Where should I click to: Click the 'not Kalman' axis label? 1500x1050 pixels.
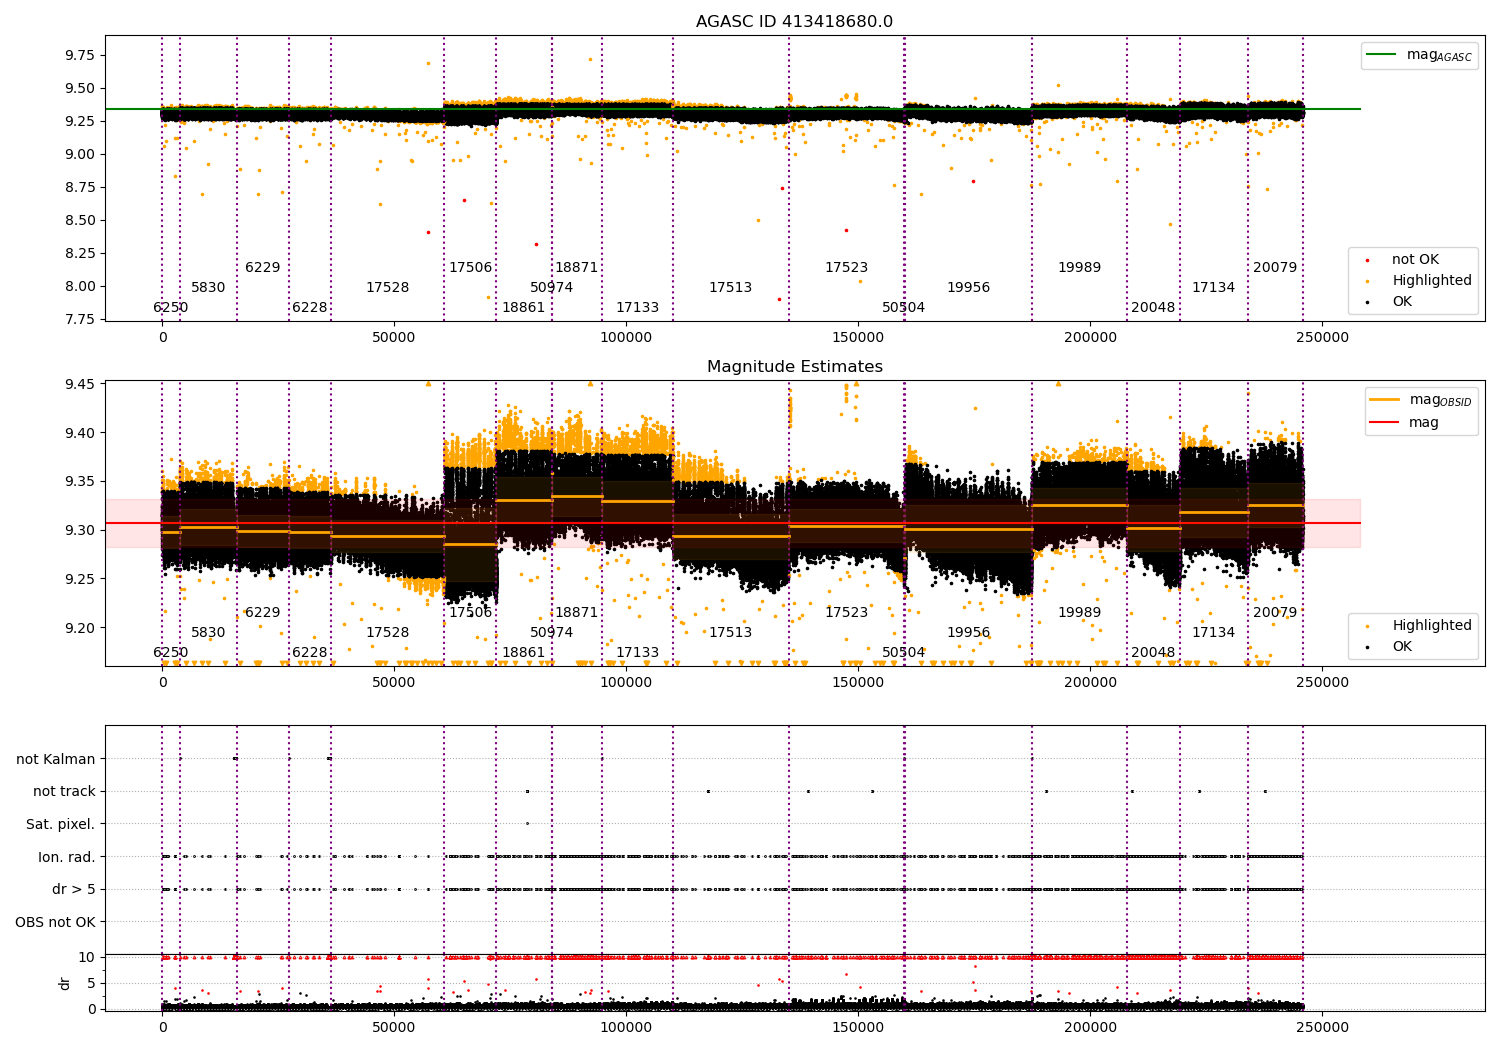click(56, 759)
